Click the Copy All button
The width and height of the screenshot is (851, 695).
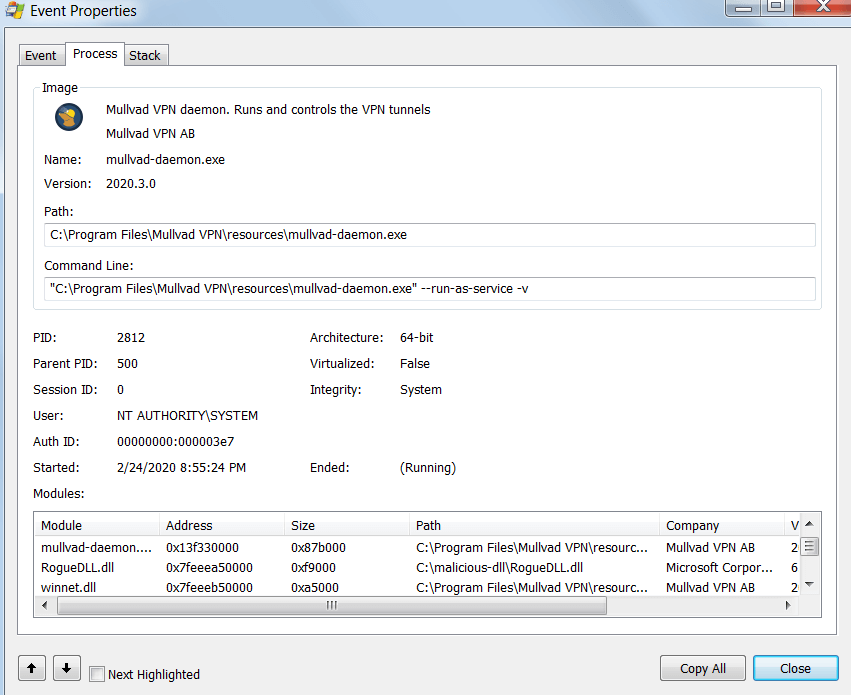703,668
